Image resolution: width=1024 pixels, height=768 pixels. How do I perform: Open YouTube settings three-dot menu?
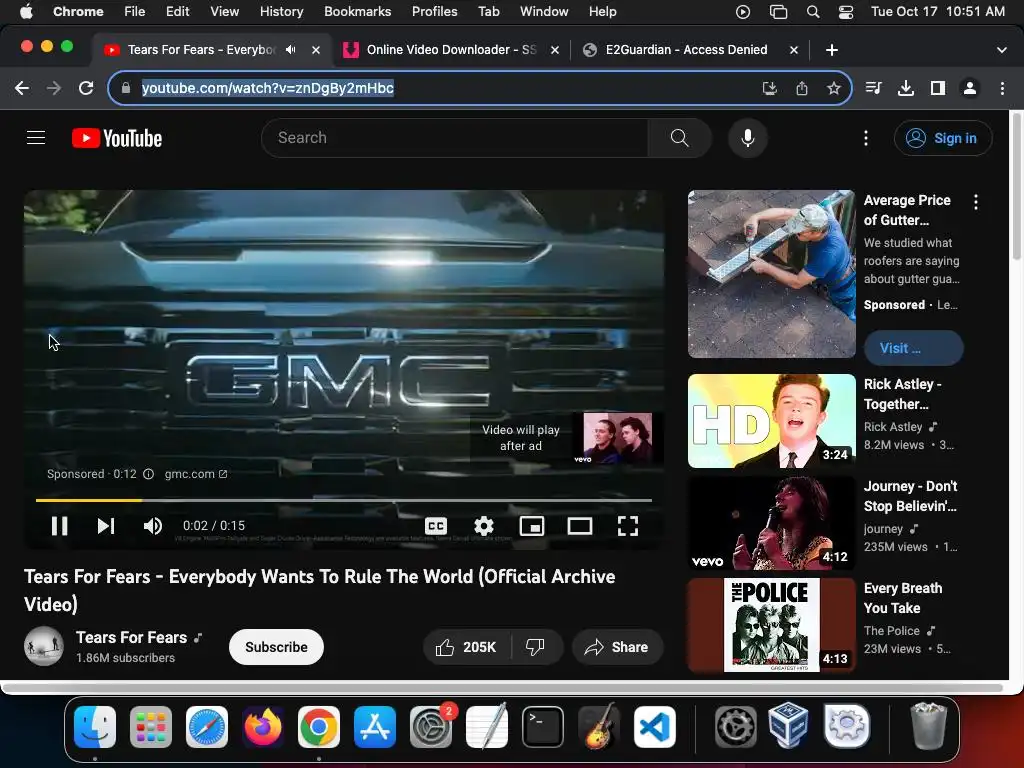(x=866, y=138)
